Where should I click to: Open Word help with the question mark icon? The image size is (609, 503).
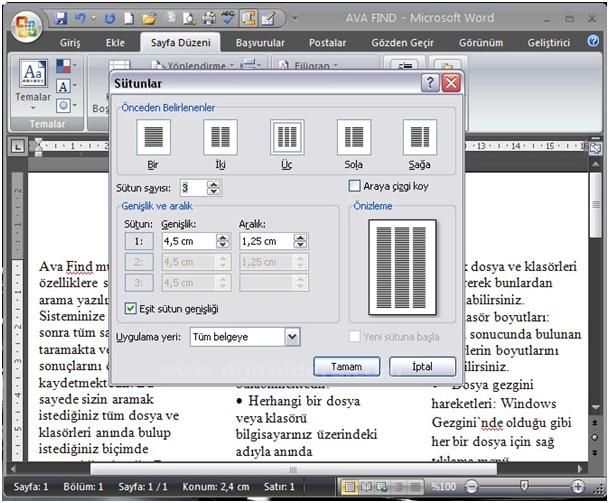593,41
